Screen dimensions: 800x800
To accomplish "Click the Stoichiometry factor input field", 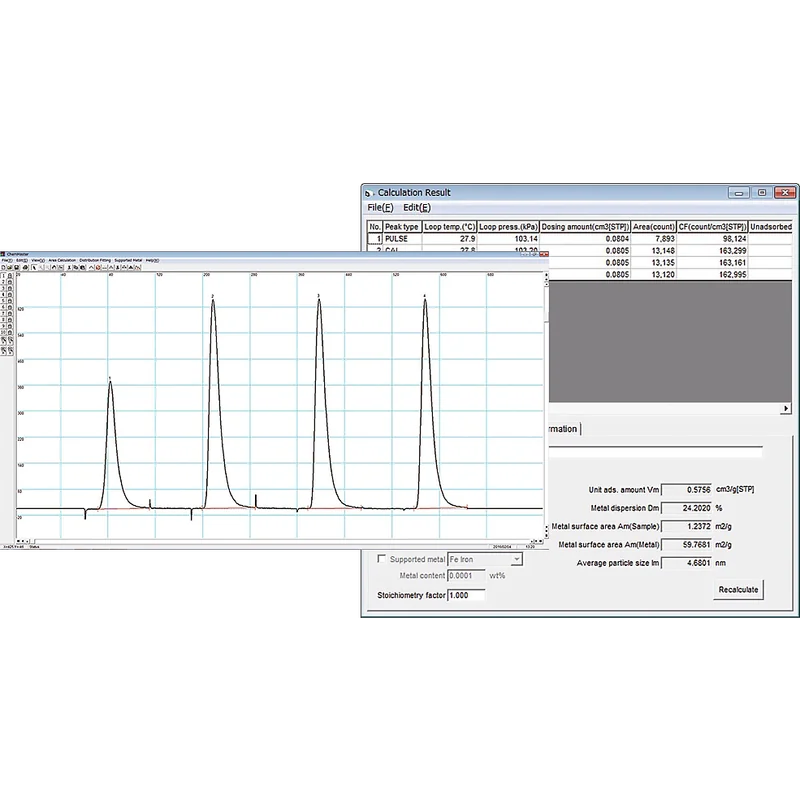I will pos(466,595).
